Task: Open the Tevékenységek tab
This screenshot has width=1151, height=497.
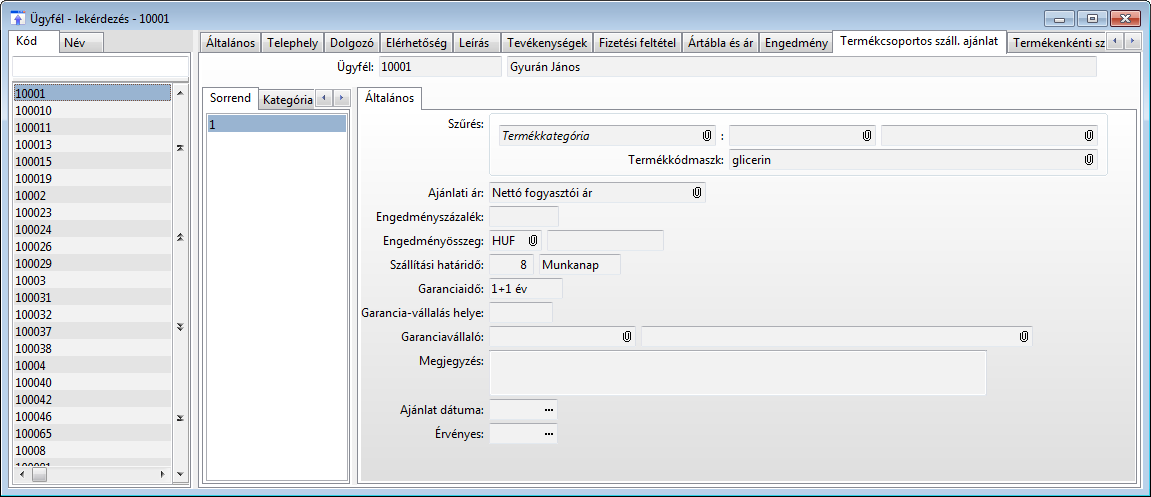Action: (x=546, y=43)
